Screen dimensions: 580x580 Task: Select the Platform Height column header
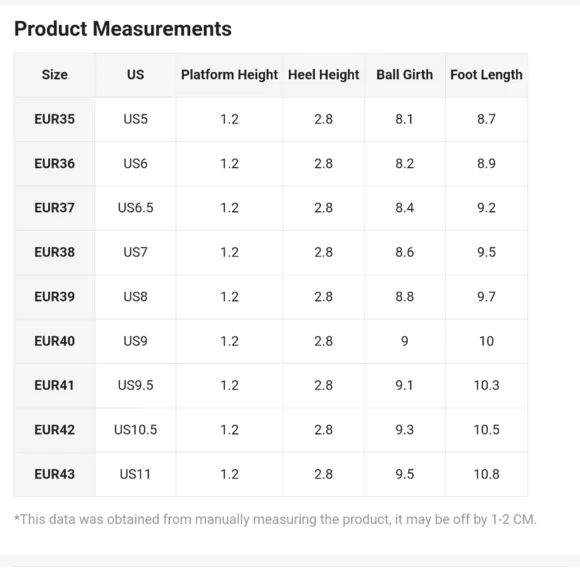(229, 75)
